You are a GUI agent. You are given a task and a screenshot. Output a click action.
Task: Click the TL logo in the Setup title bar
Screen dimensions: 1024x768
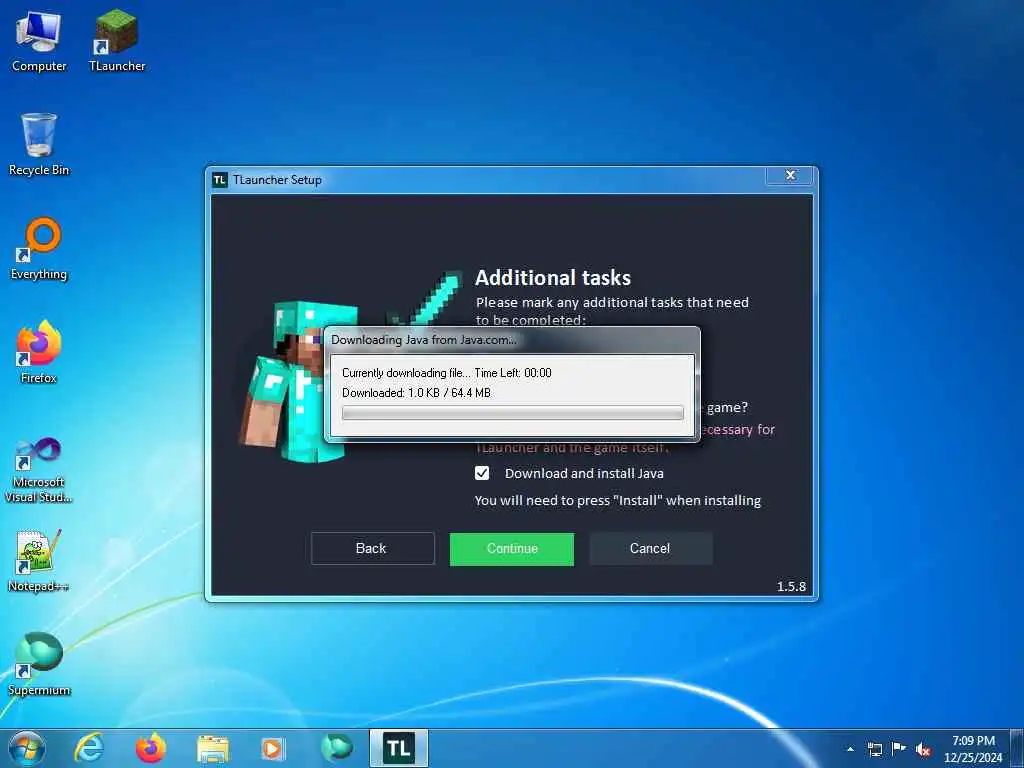click(220, 180)
